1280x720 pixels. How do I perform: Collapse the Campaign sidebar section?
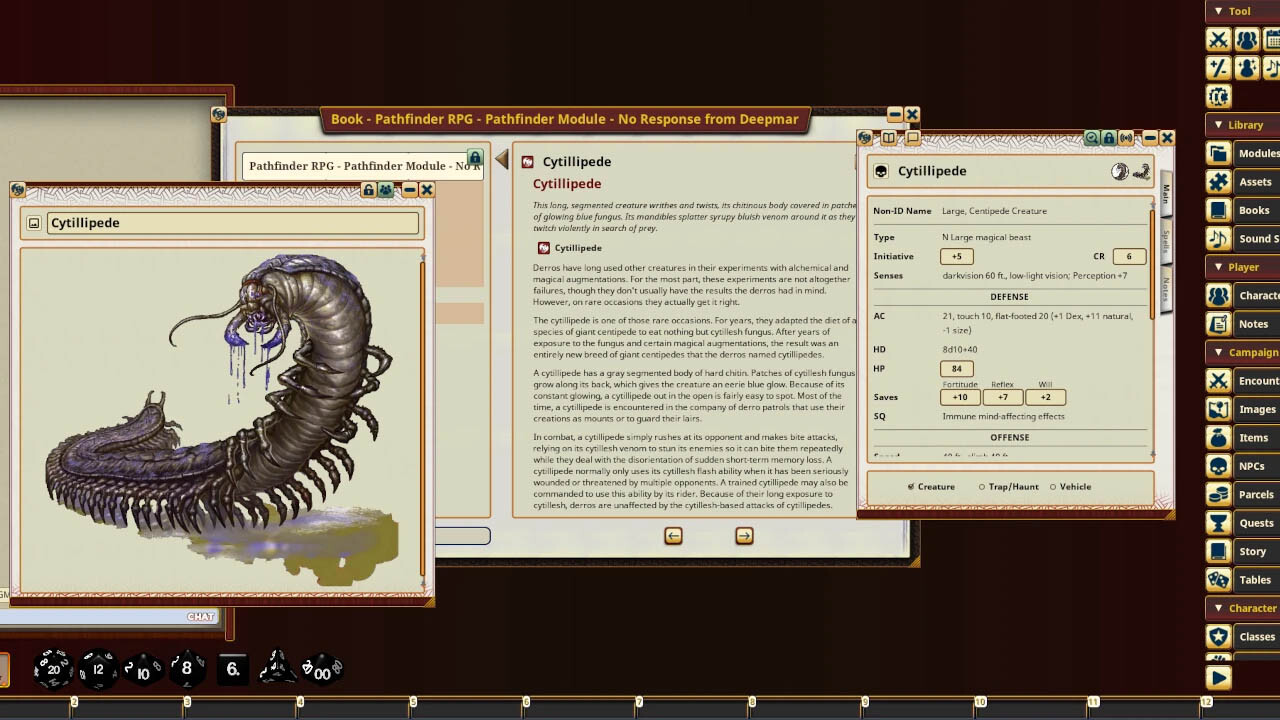[1218, 352]
